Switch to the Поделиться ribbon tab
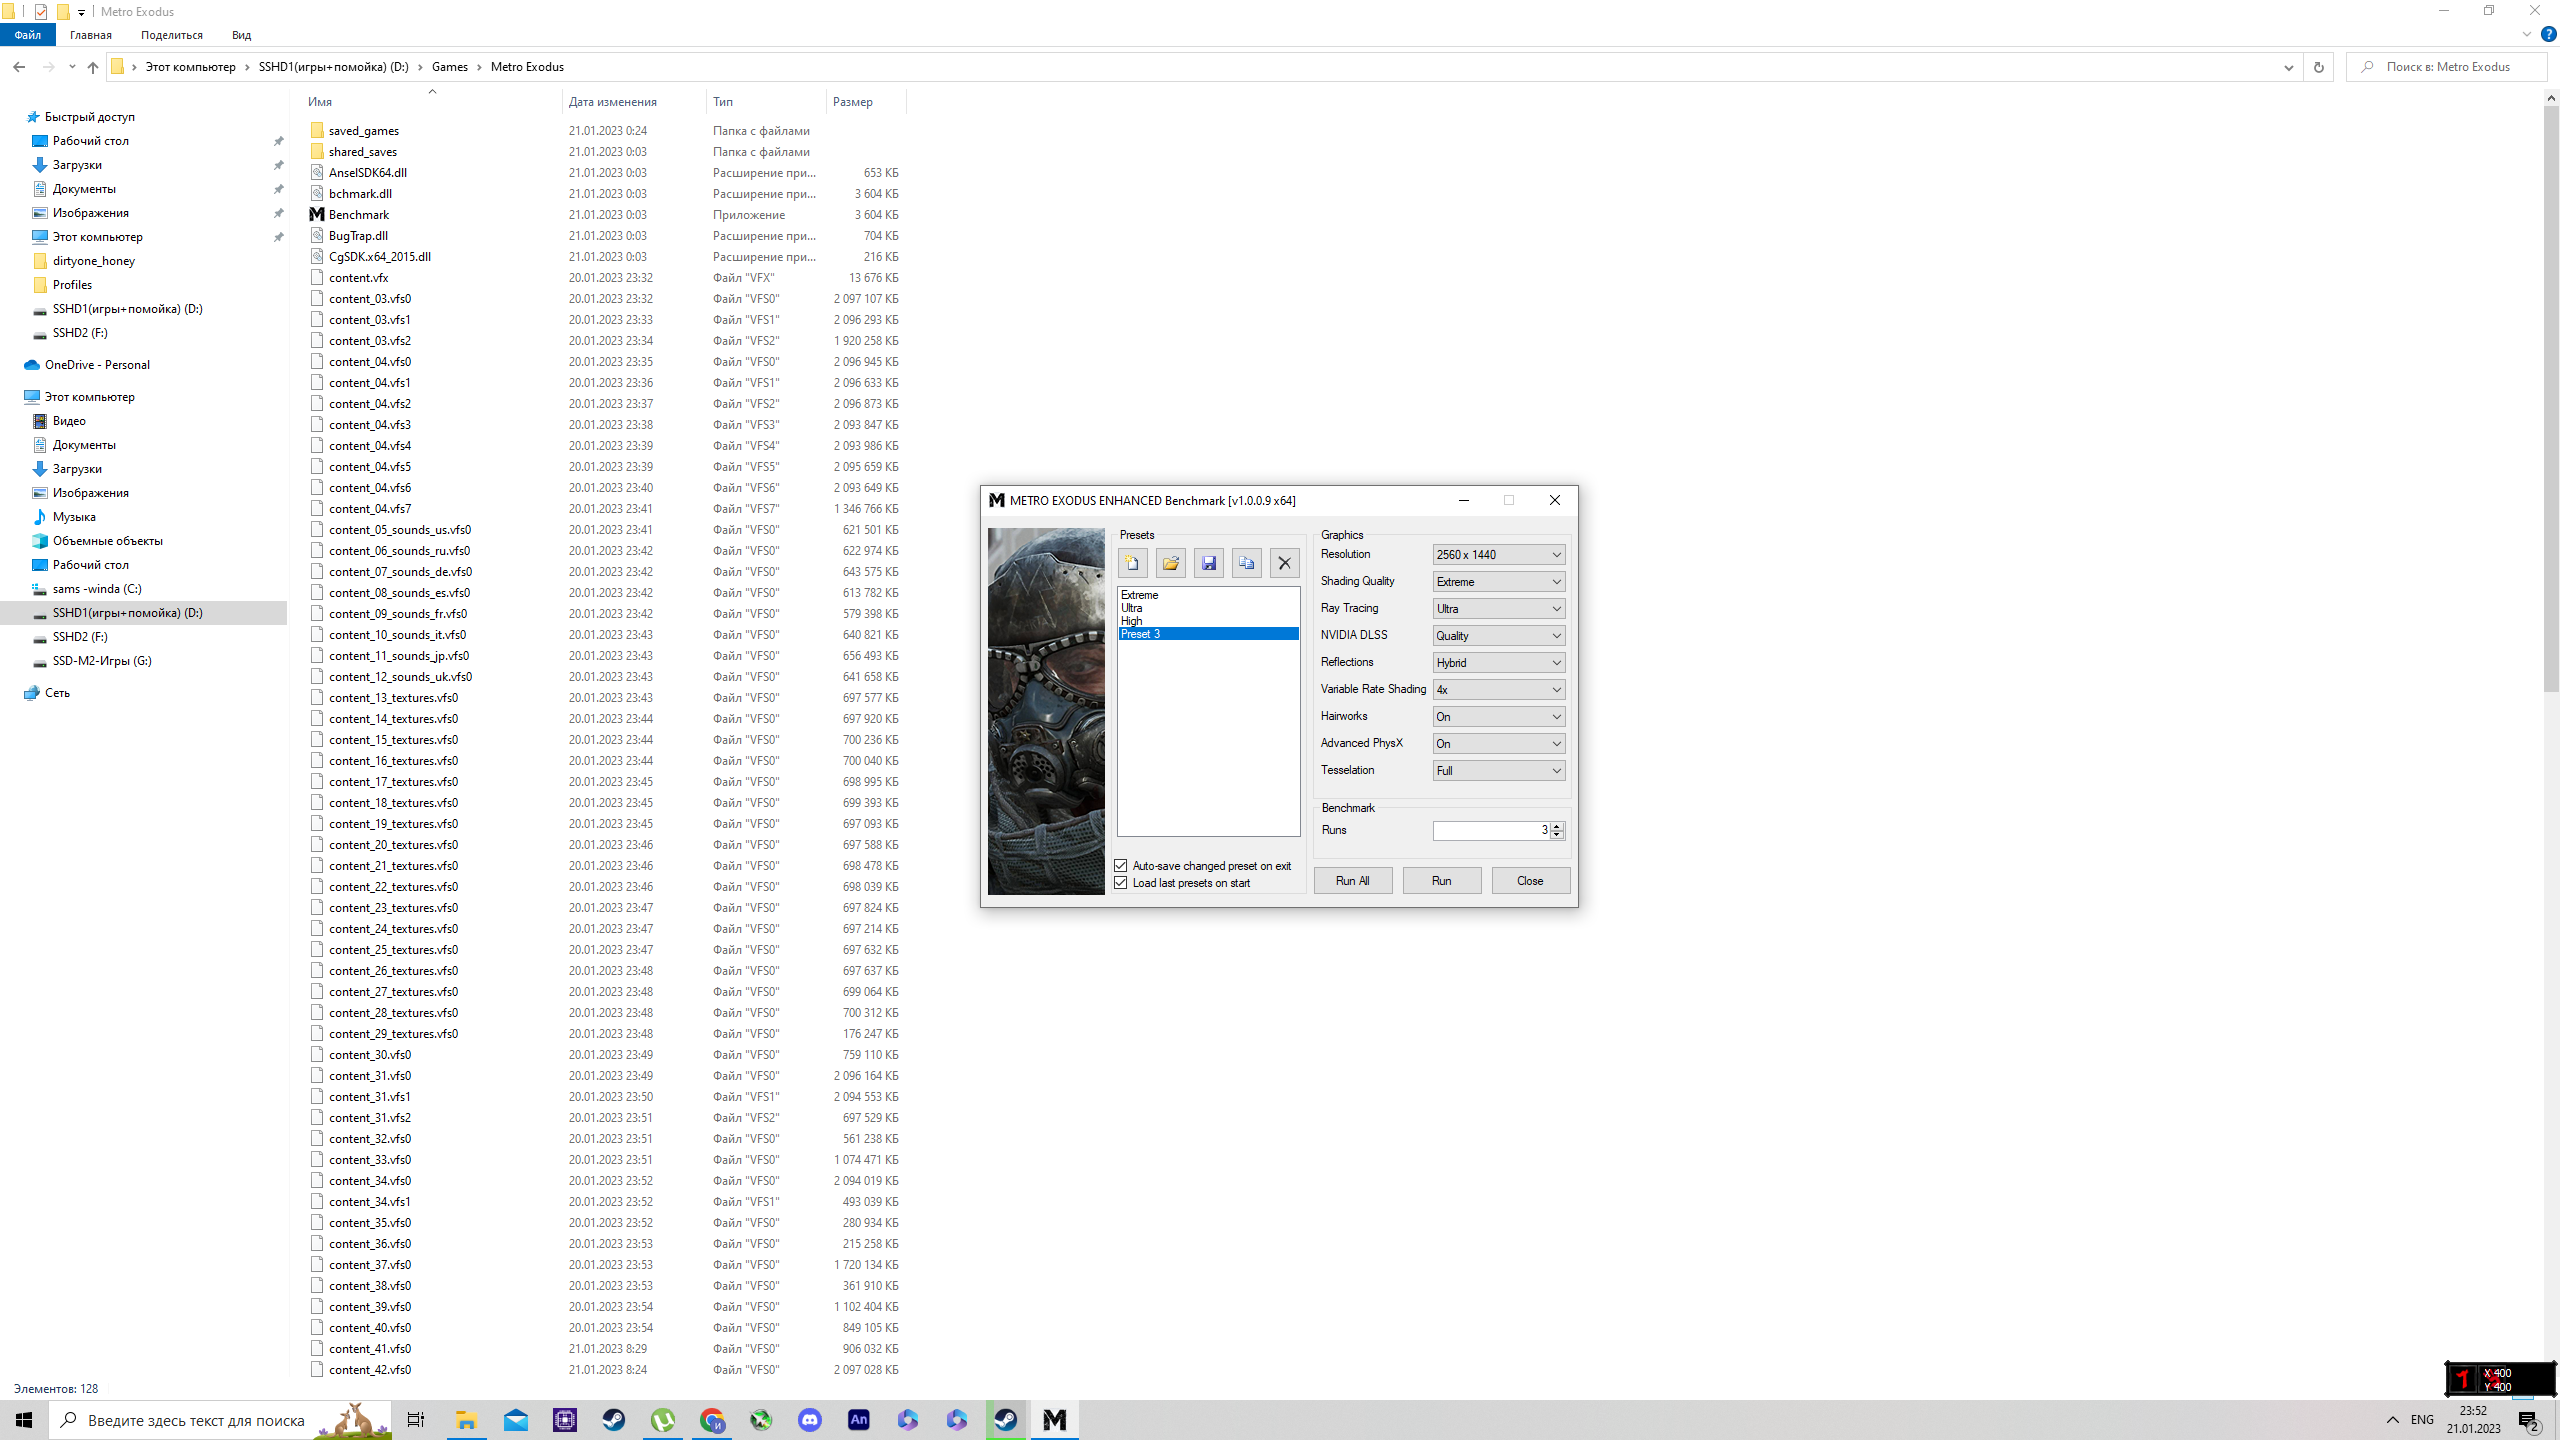2560x1440 pixels. 171,35
